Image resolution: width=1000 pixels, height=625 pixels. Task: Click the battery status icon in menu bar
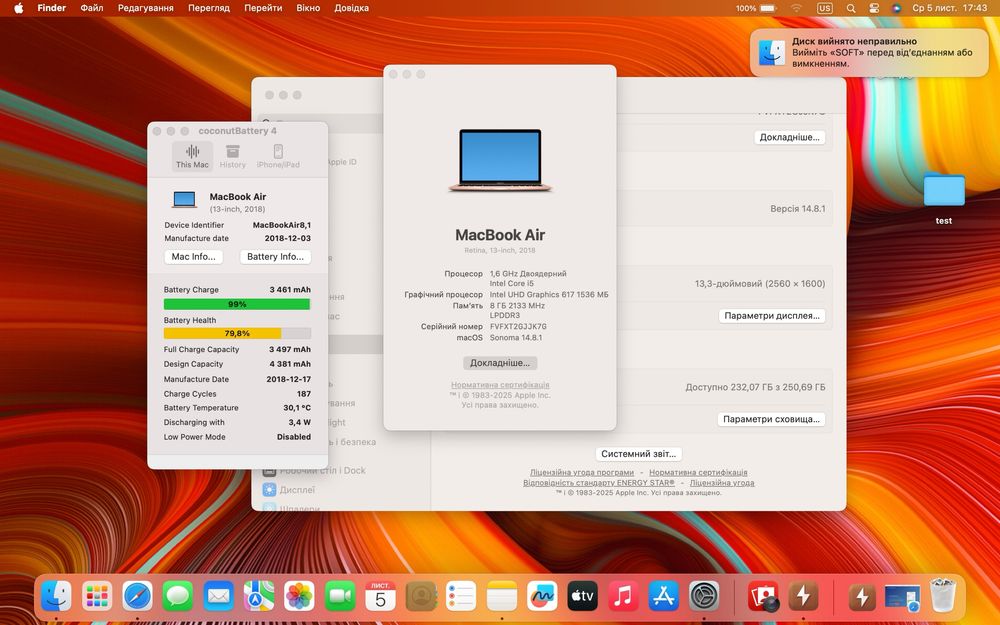[x=768, y=8]
